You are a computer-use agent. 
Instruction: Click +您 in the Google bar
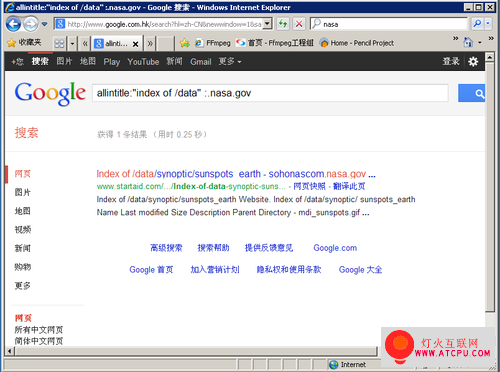tap(17, 62)
